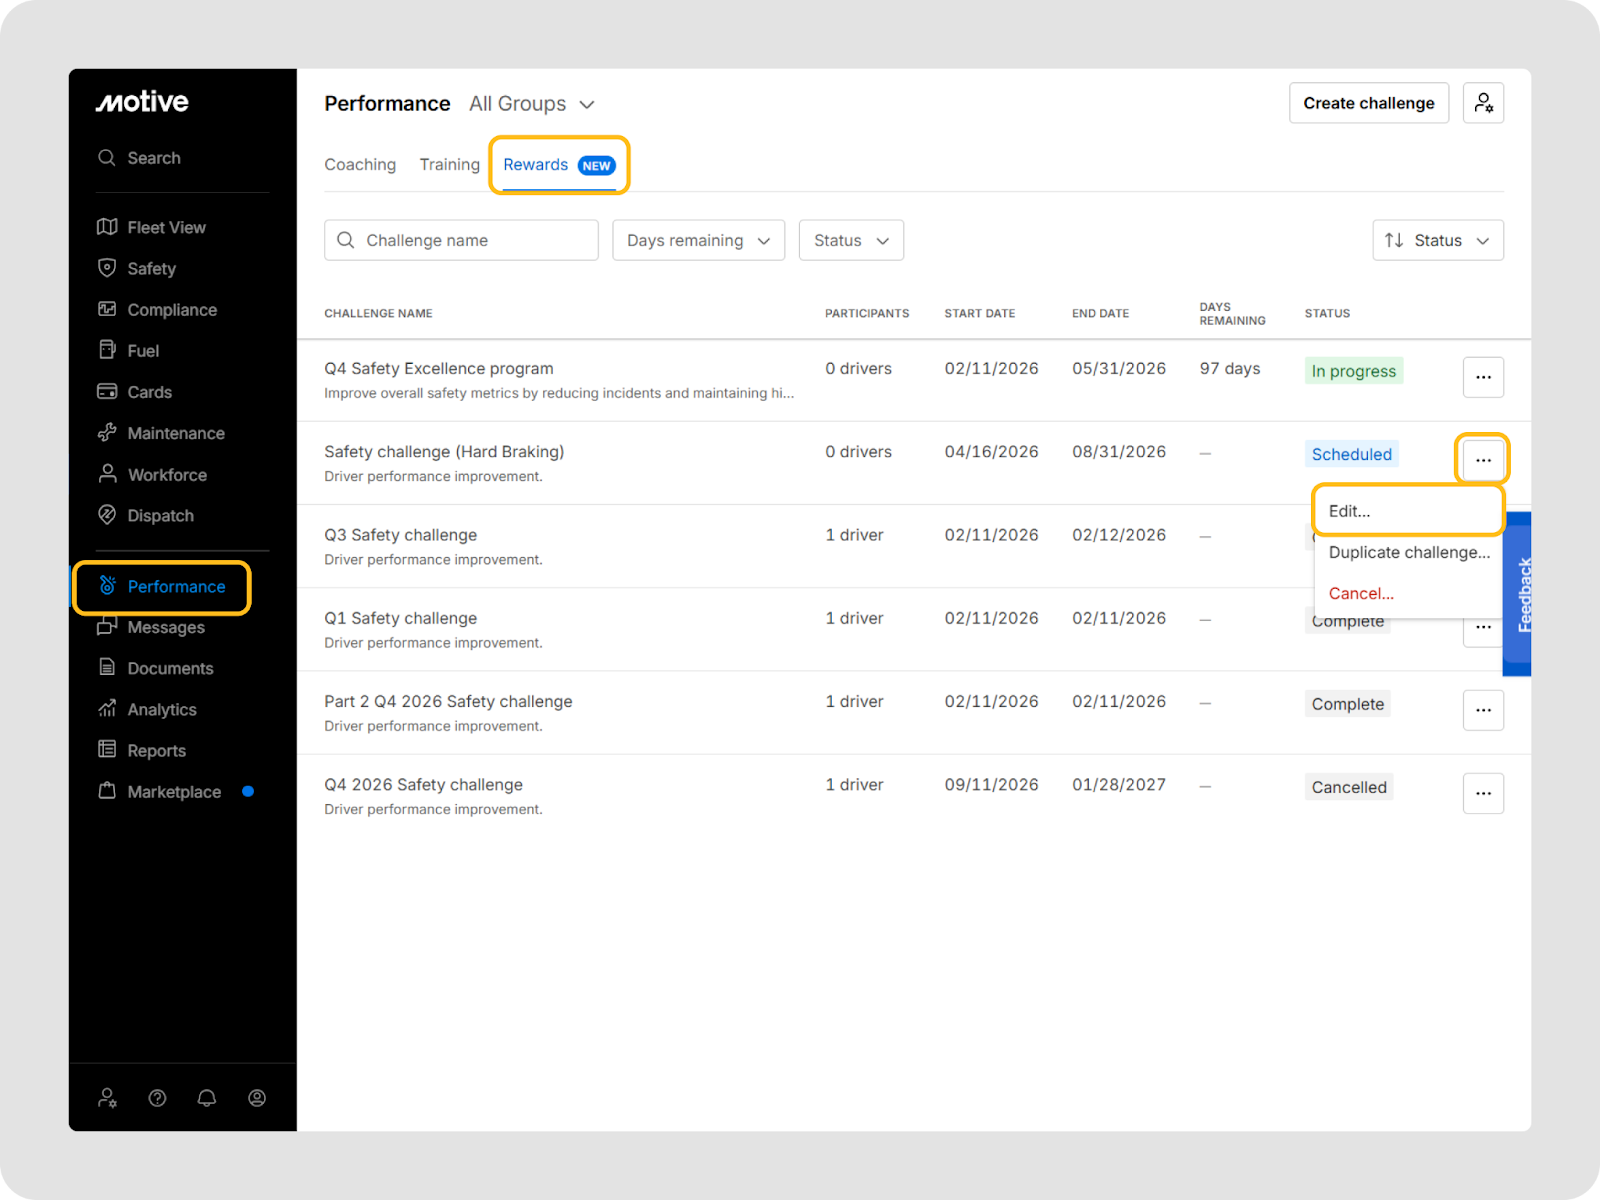Viewport: 1600px width, 1200px height.
Task: Open the user profile icon in sidebar footer
Action: [257, 1098]
